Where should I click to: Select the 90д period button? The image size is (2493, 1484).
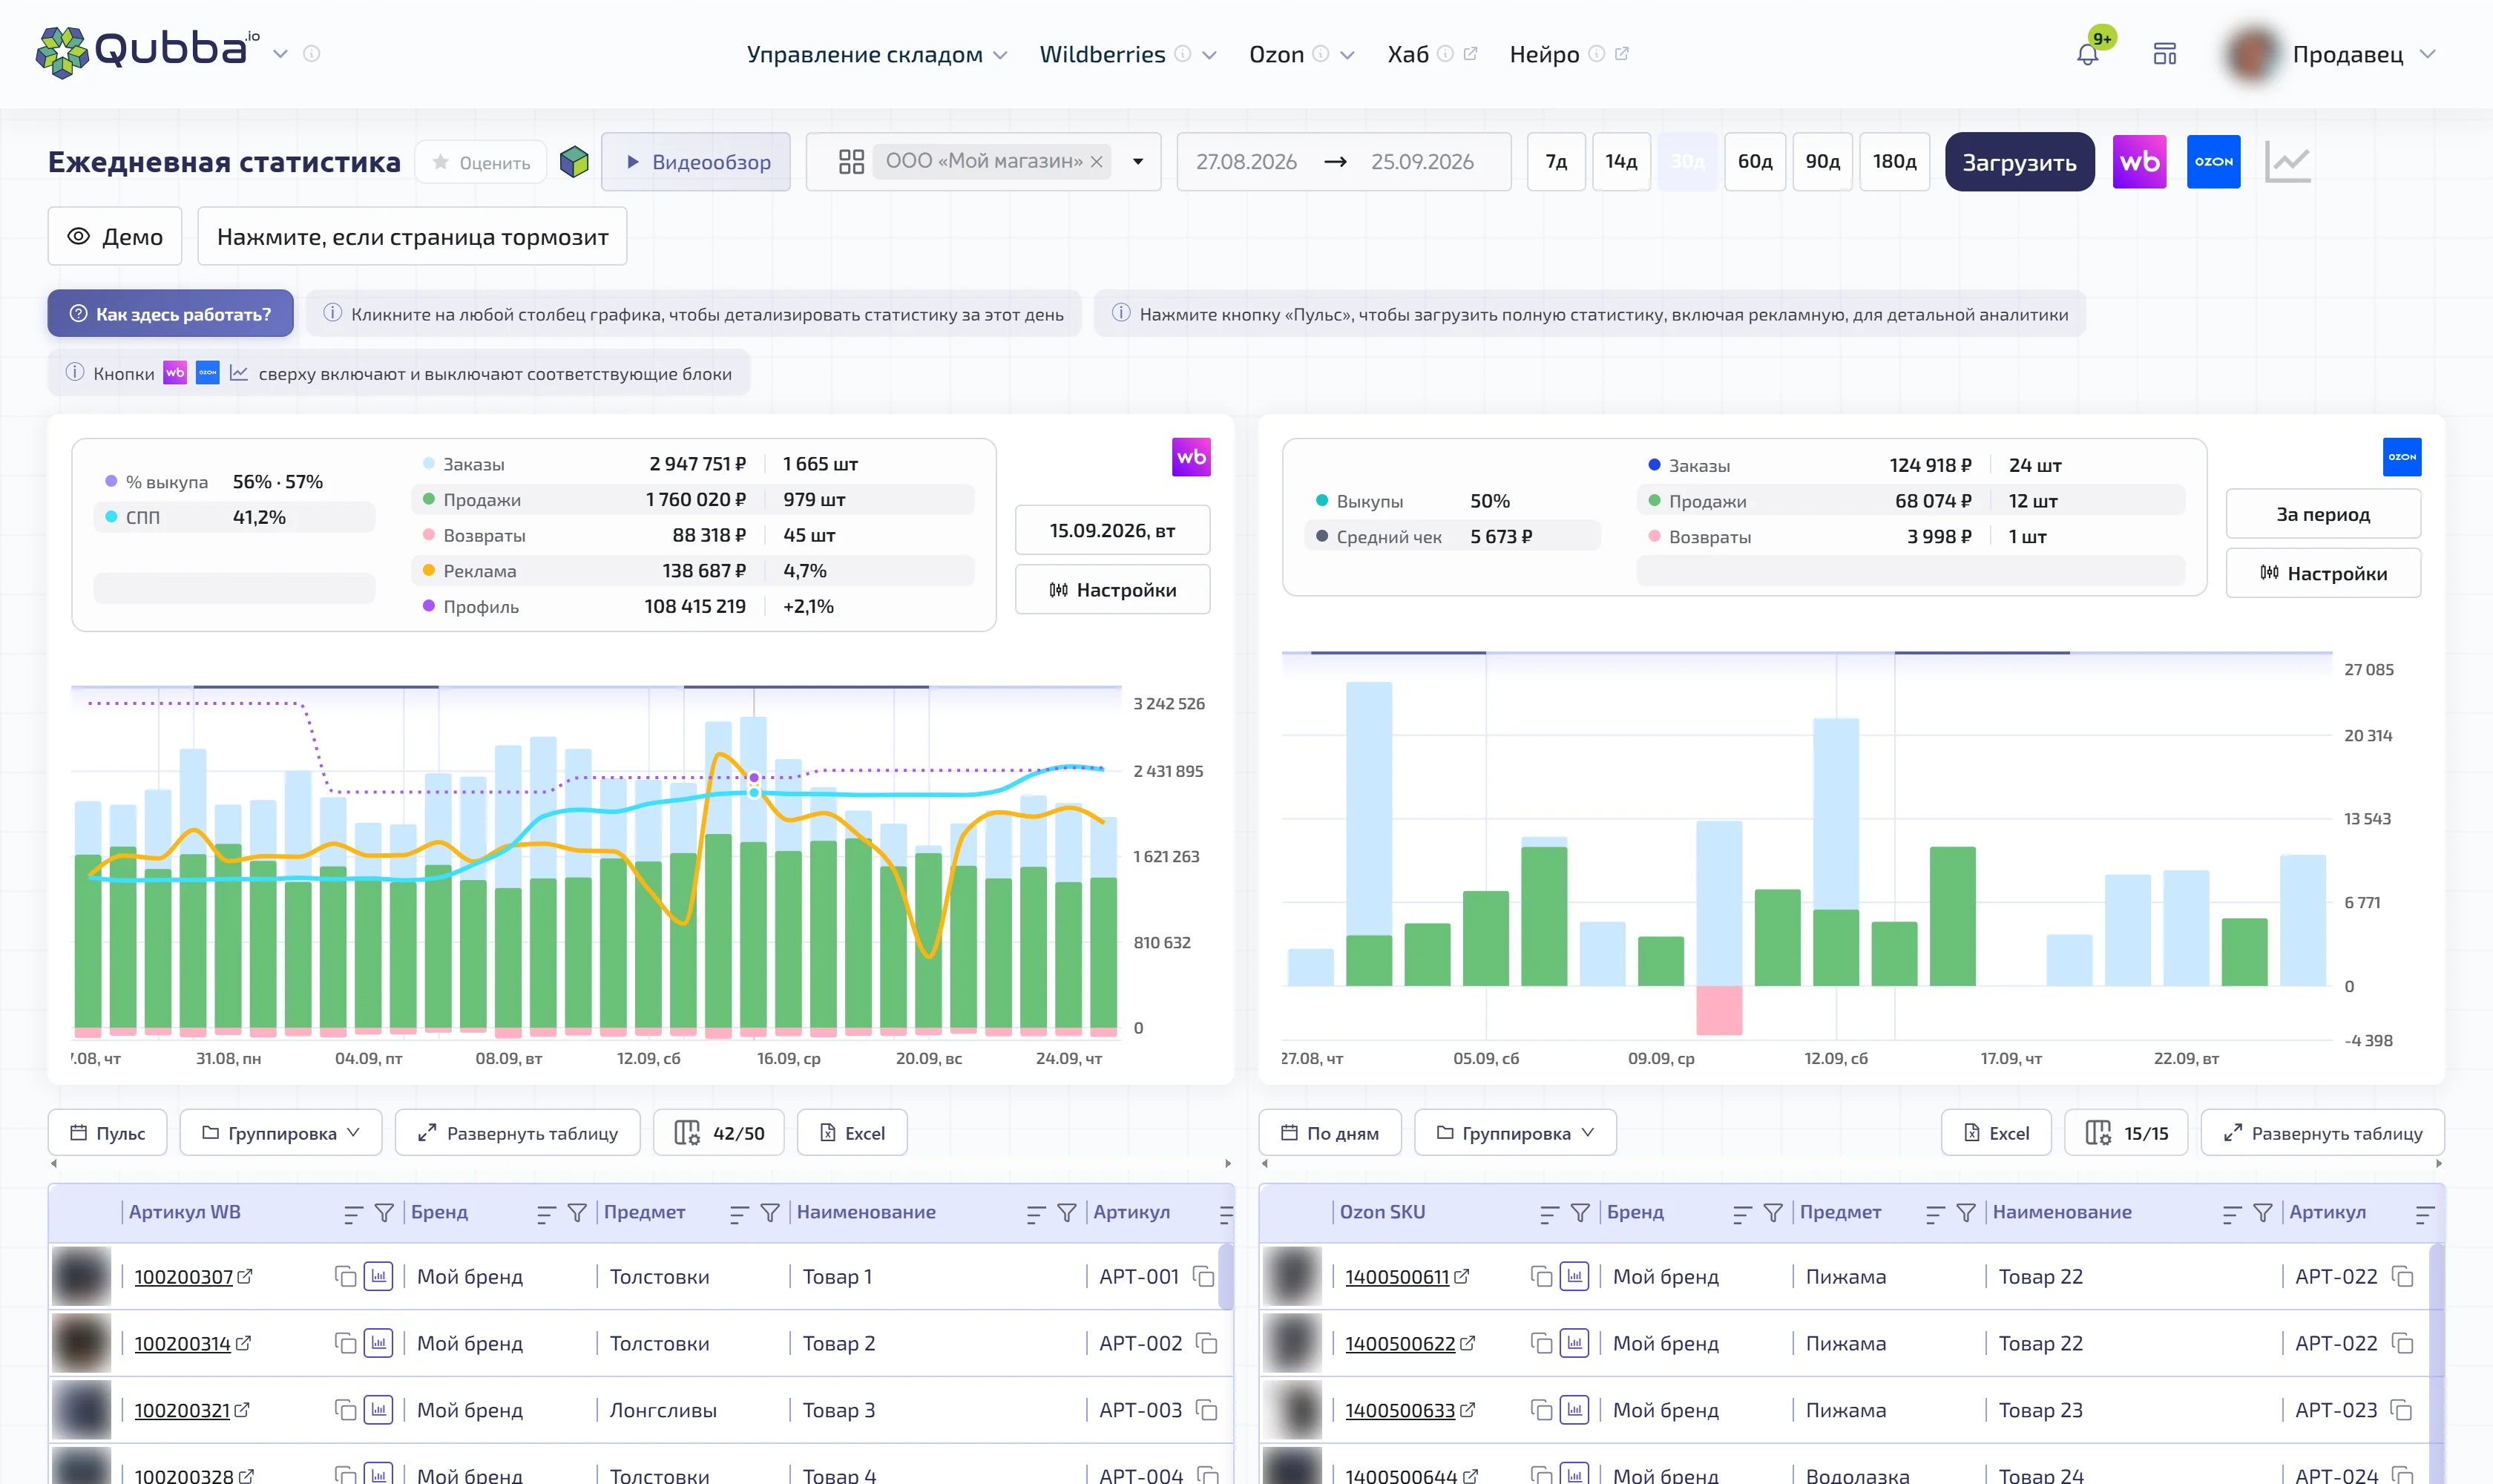(x=1822, y=162)
